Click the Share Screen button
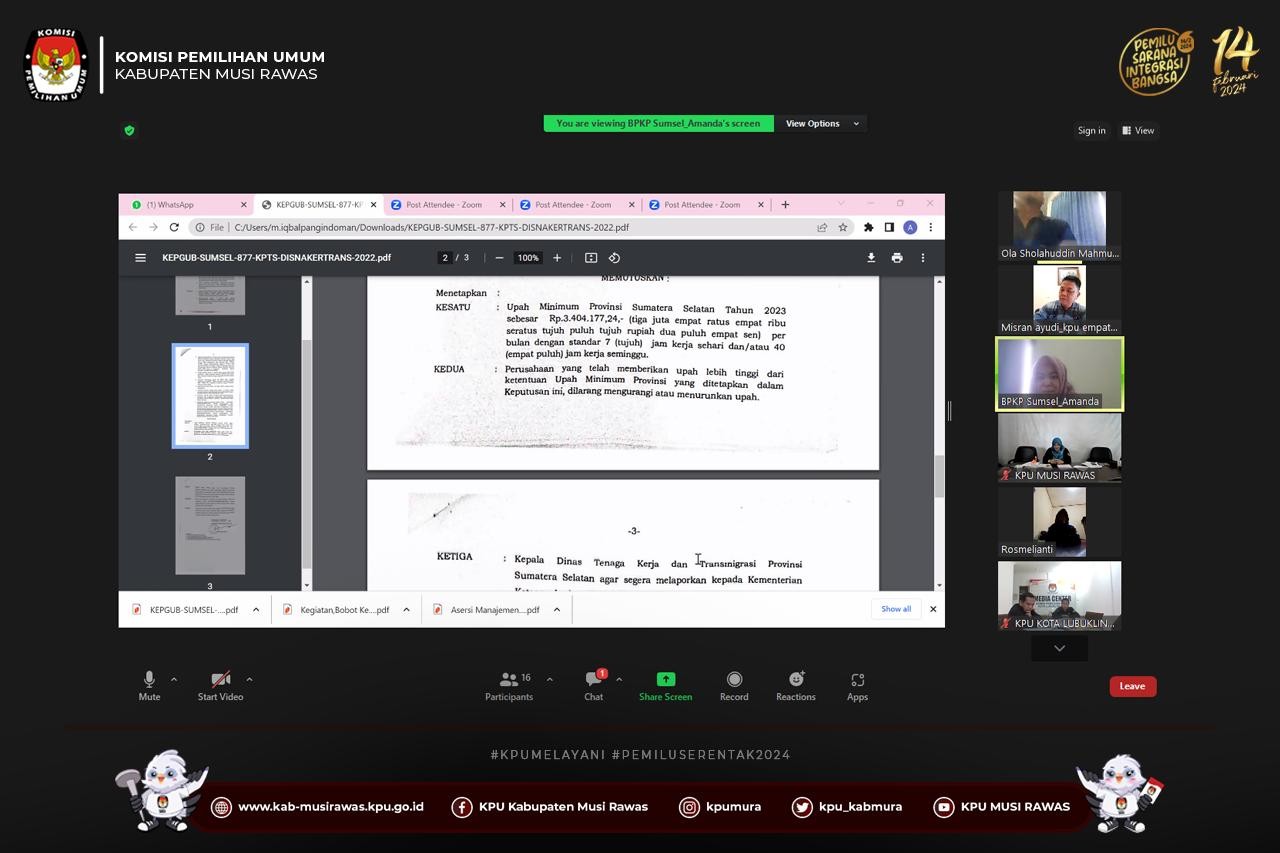1280x853 pixels. (x=665, y=685)
